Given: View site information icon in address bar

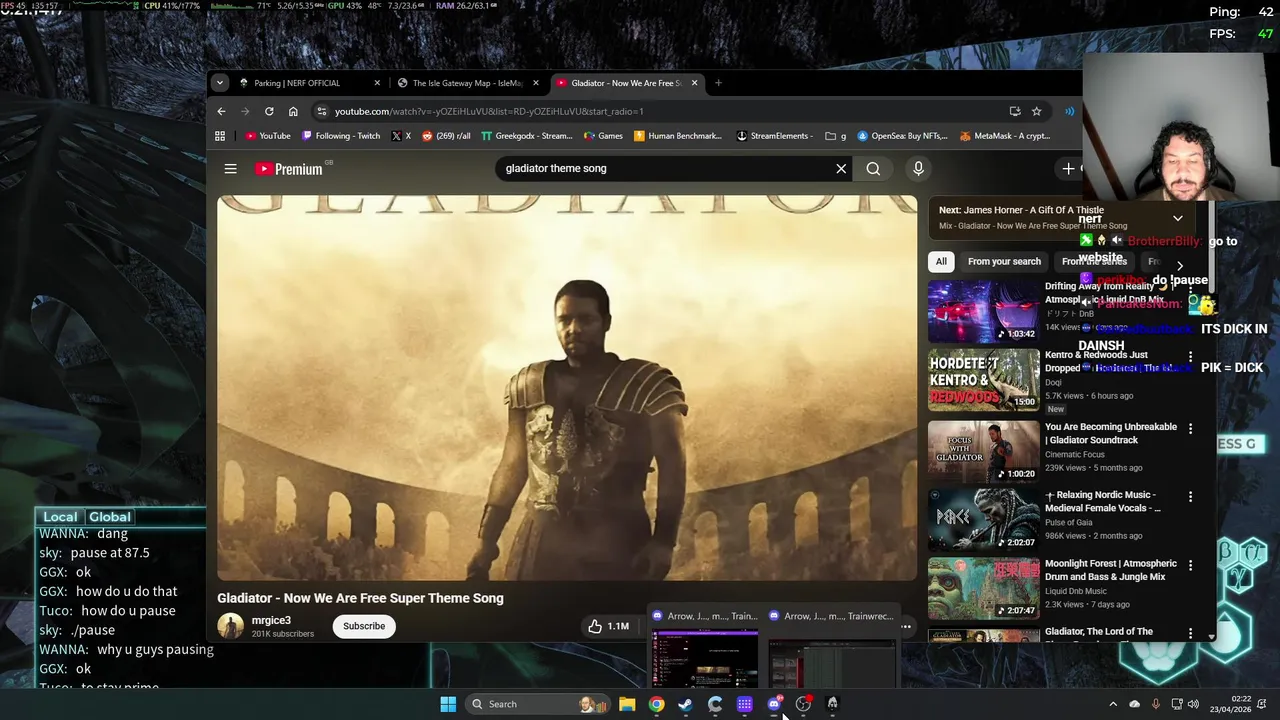Looking at the screenshot, I should [321, 111].
